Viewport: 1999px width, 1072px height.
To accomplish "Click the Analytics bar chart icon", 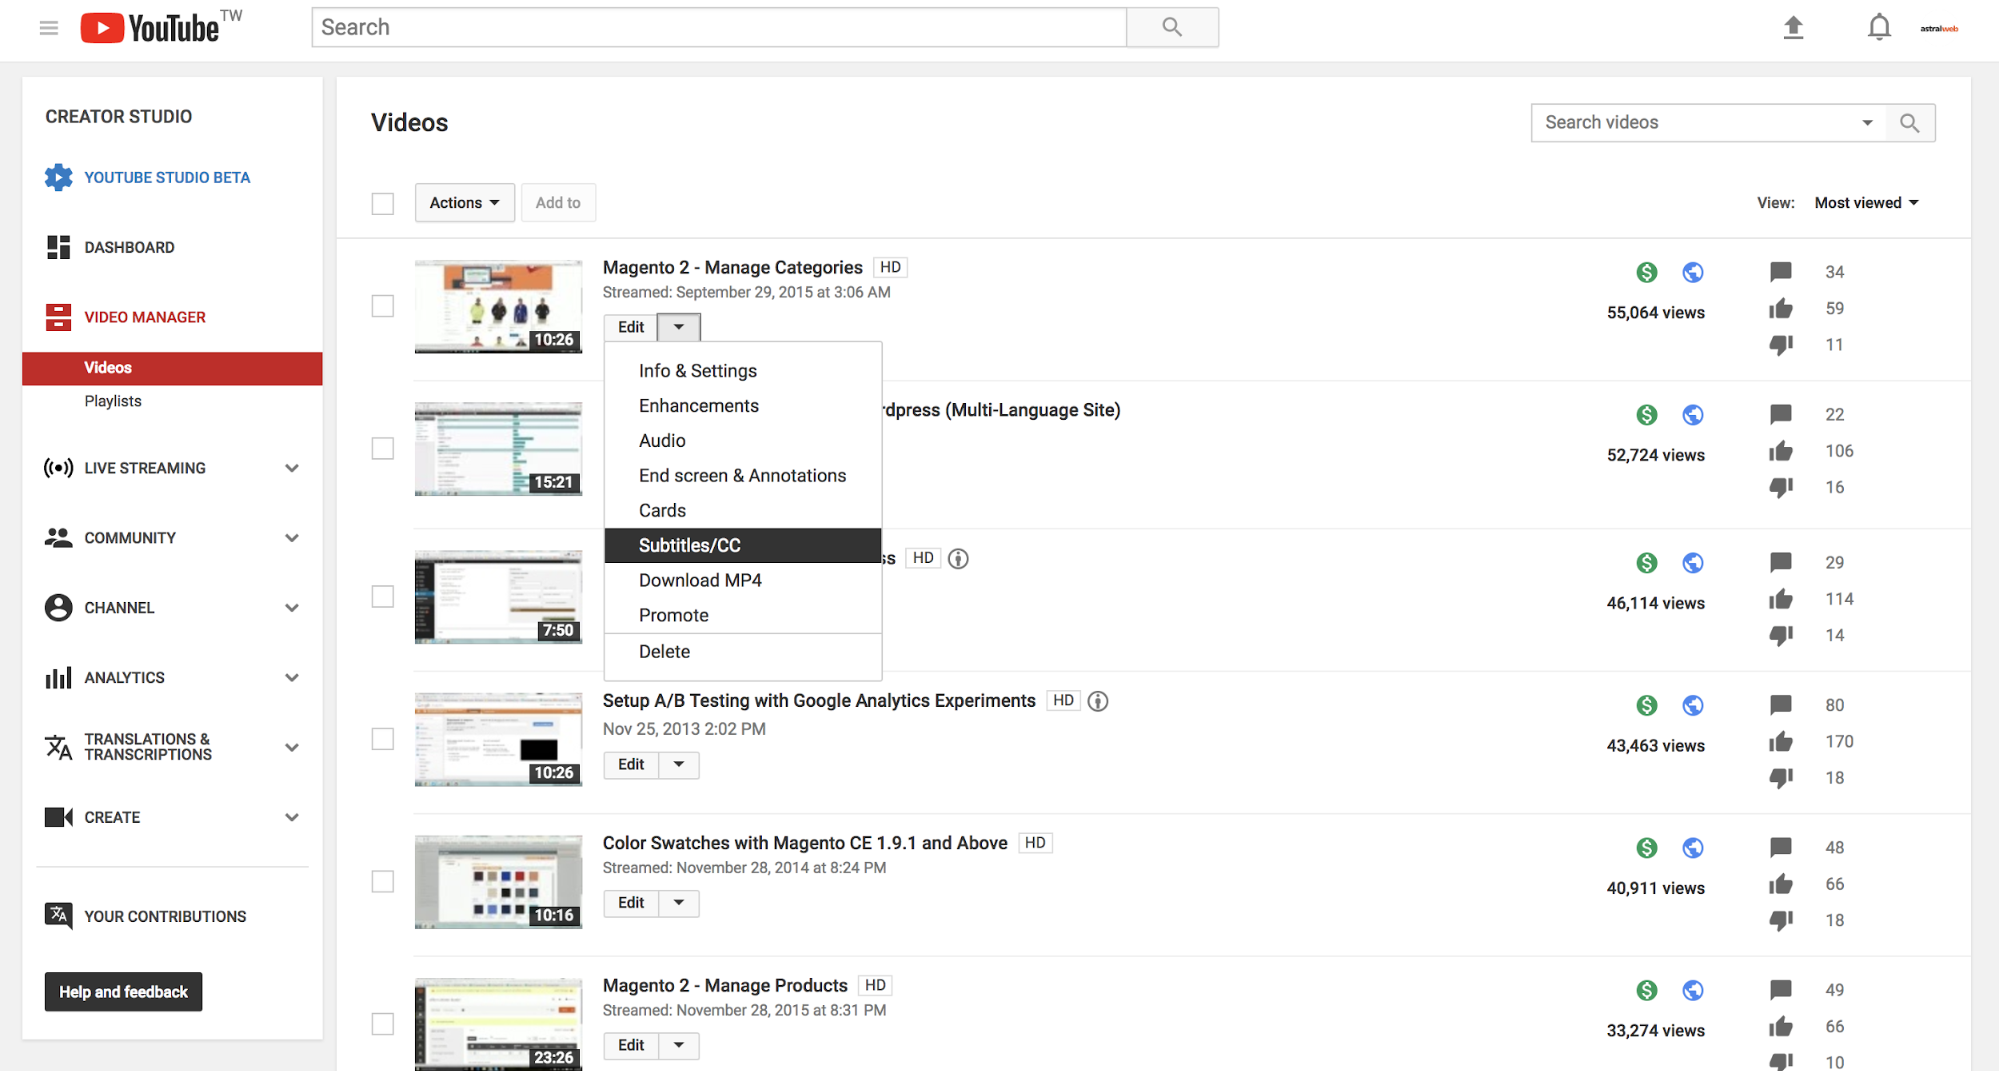I will click(x=58, y=677).
